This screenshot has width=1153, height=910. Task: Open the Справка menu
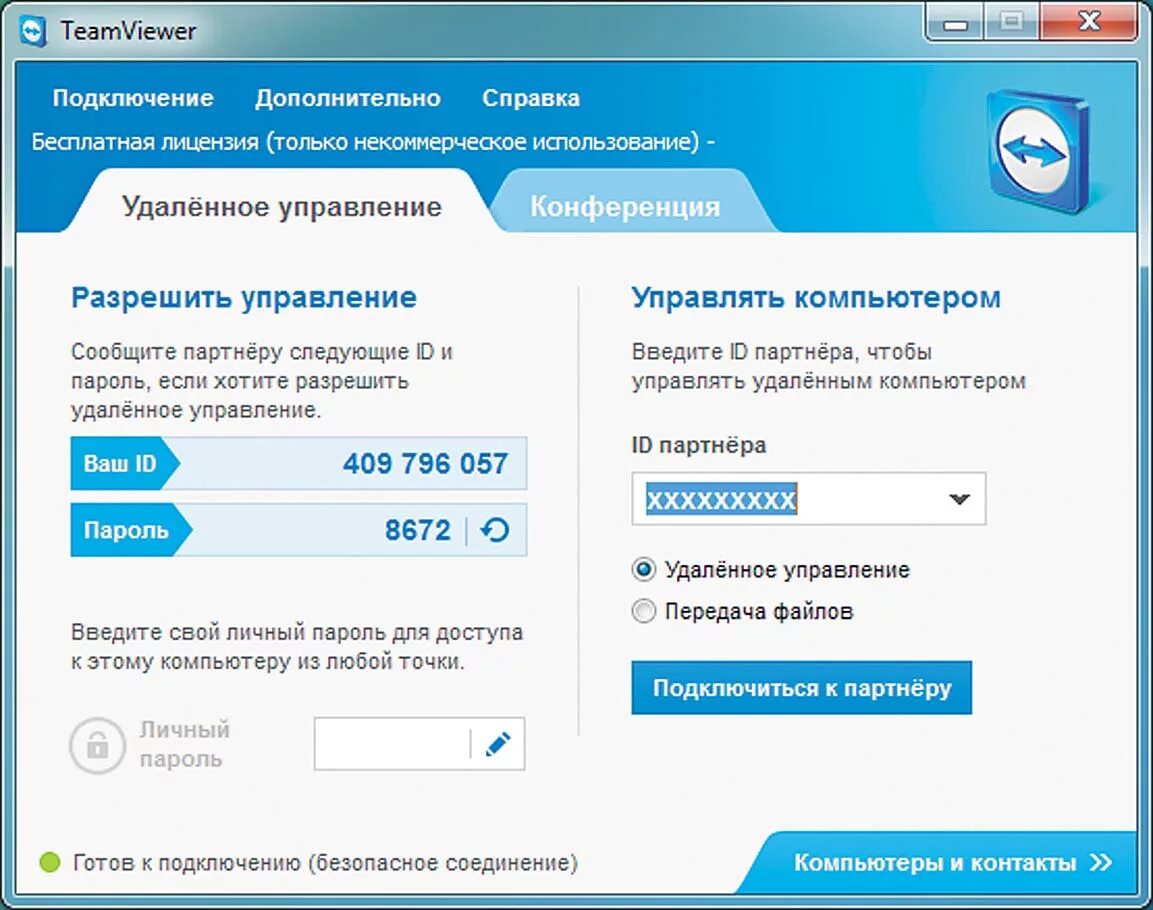[x=530, y=98]
